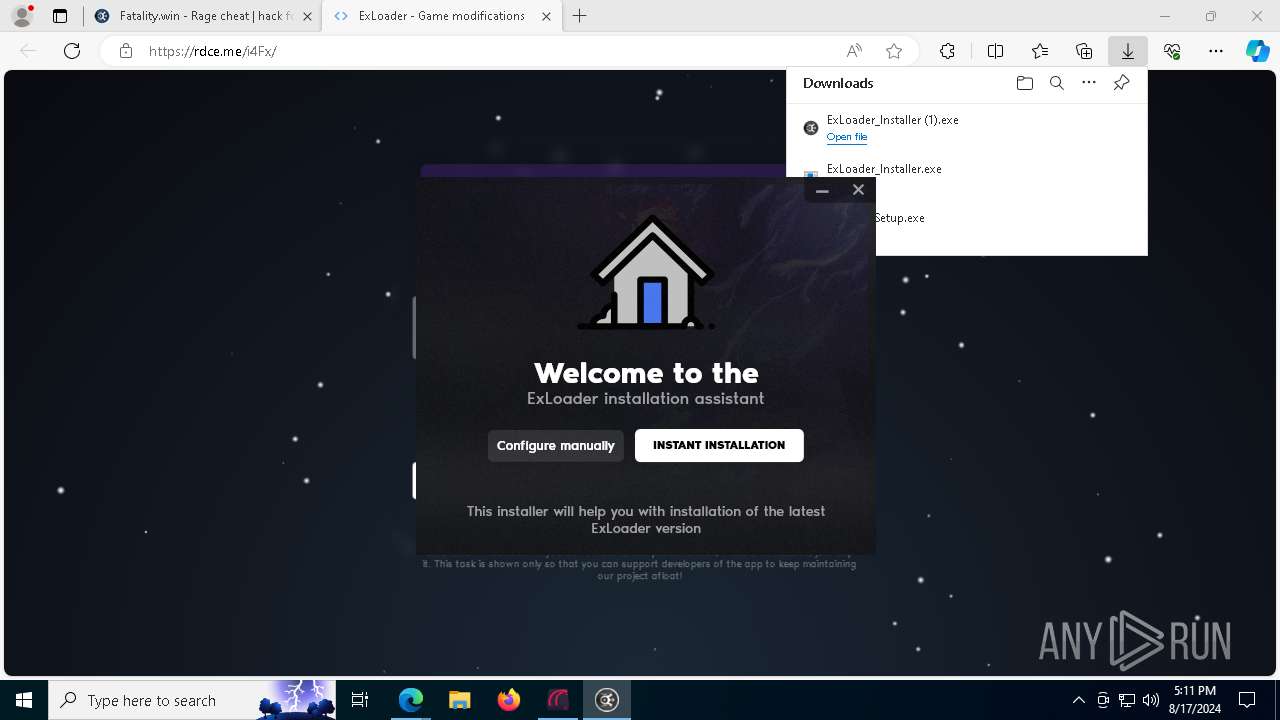
Task: Open network status tray icon
Action: [x=1127, y=700]
